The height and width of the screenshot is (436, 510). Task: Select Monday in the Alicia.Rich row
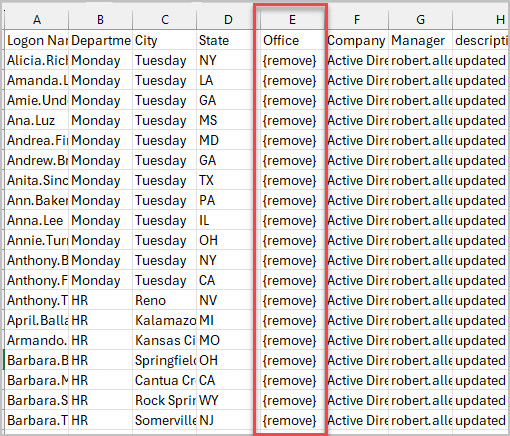pos(100,60)
